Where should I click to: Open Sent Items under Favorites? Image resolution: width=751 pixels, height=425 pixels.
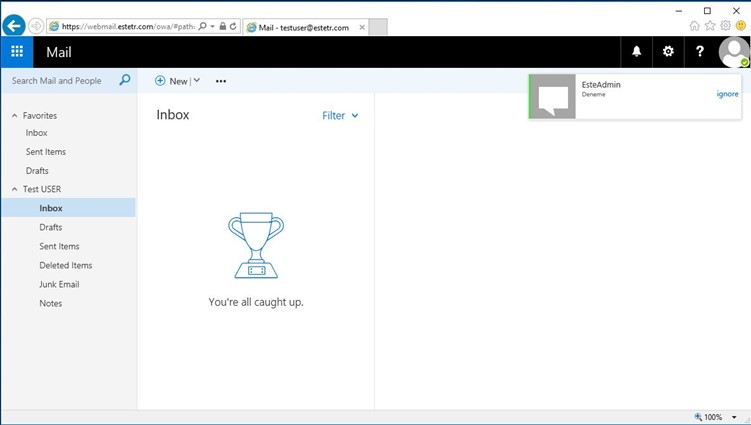coord(46,151)
